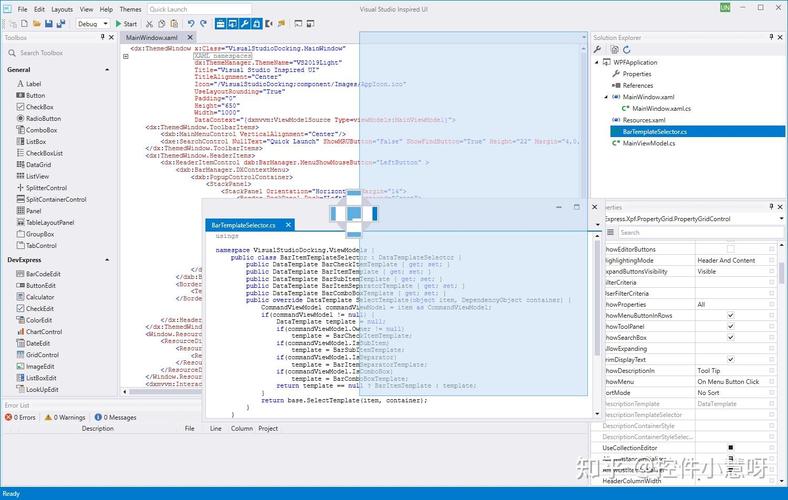Click the Open folder toolbar icon
788x500 pixels.
click(x=37, y=23)
